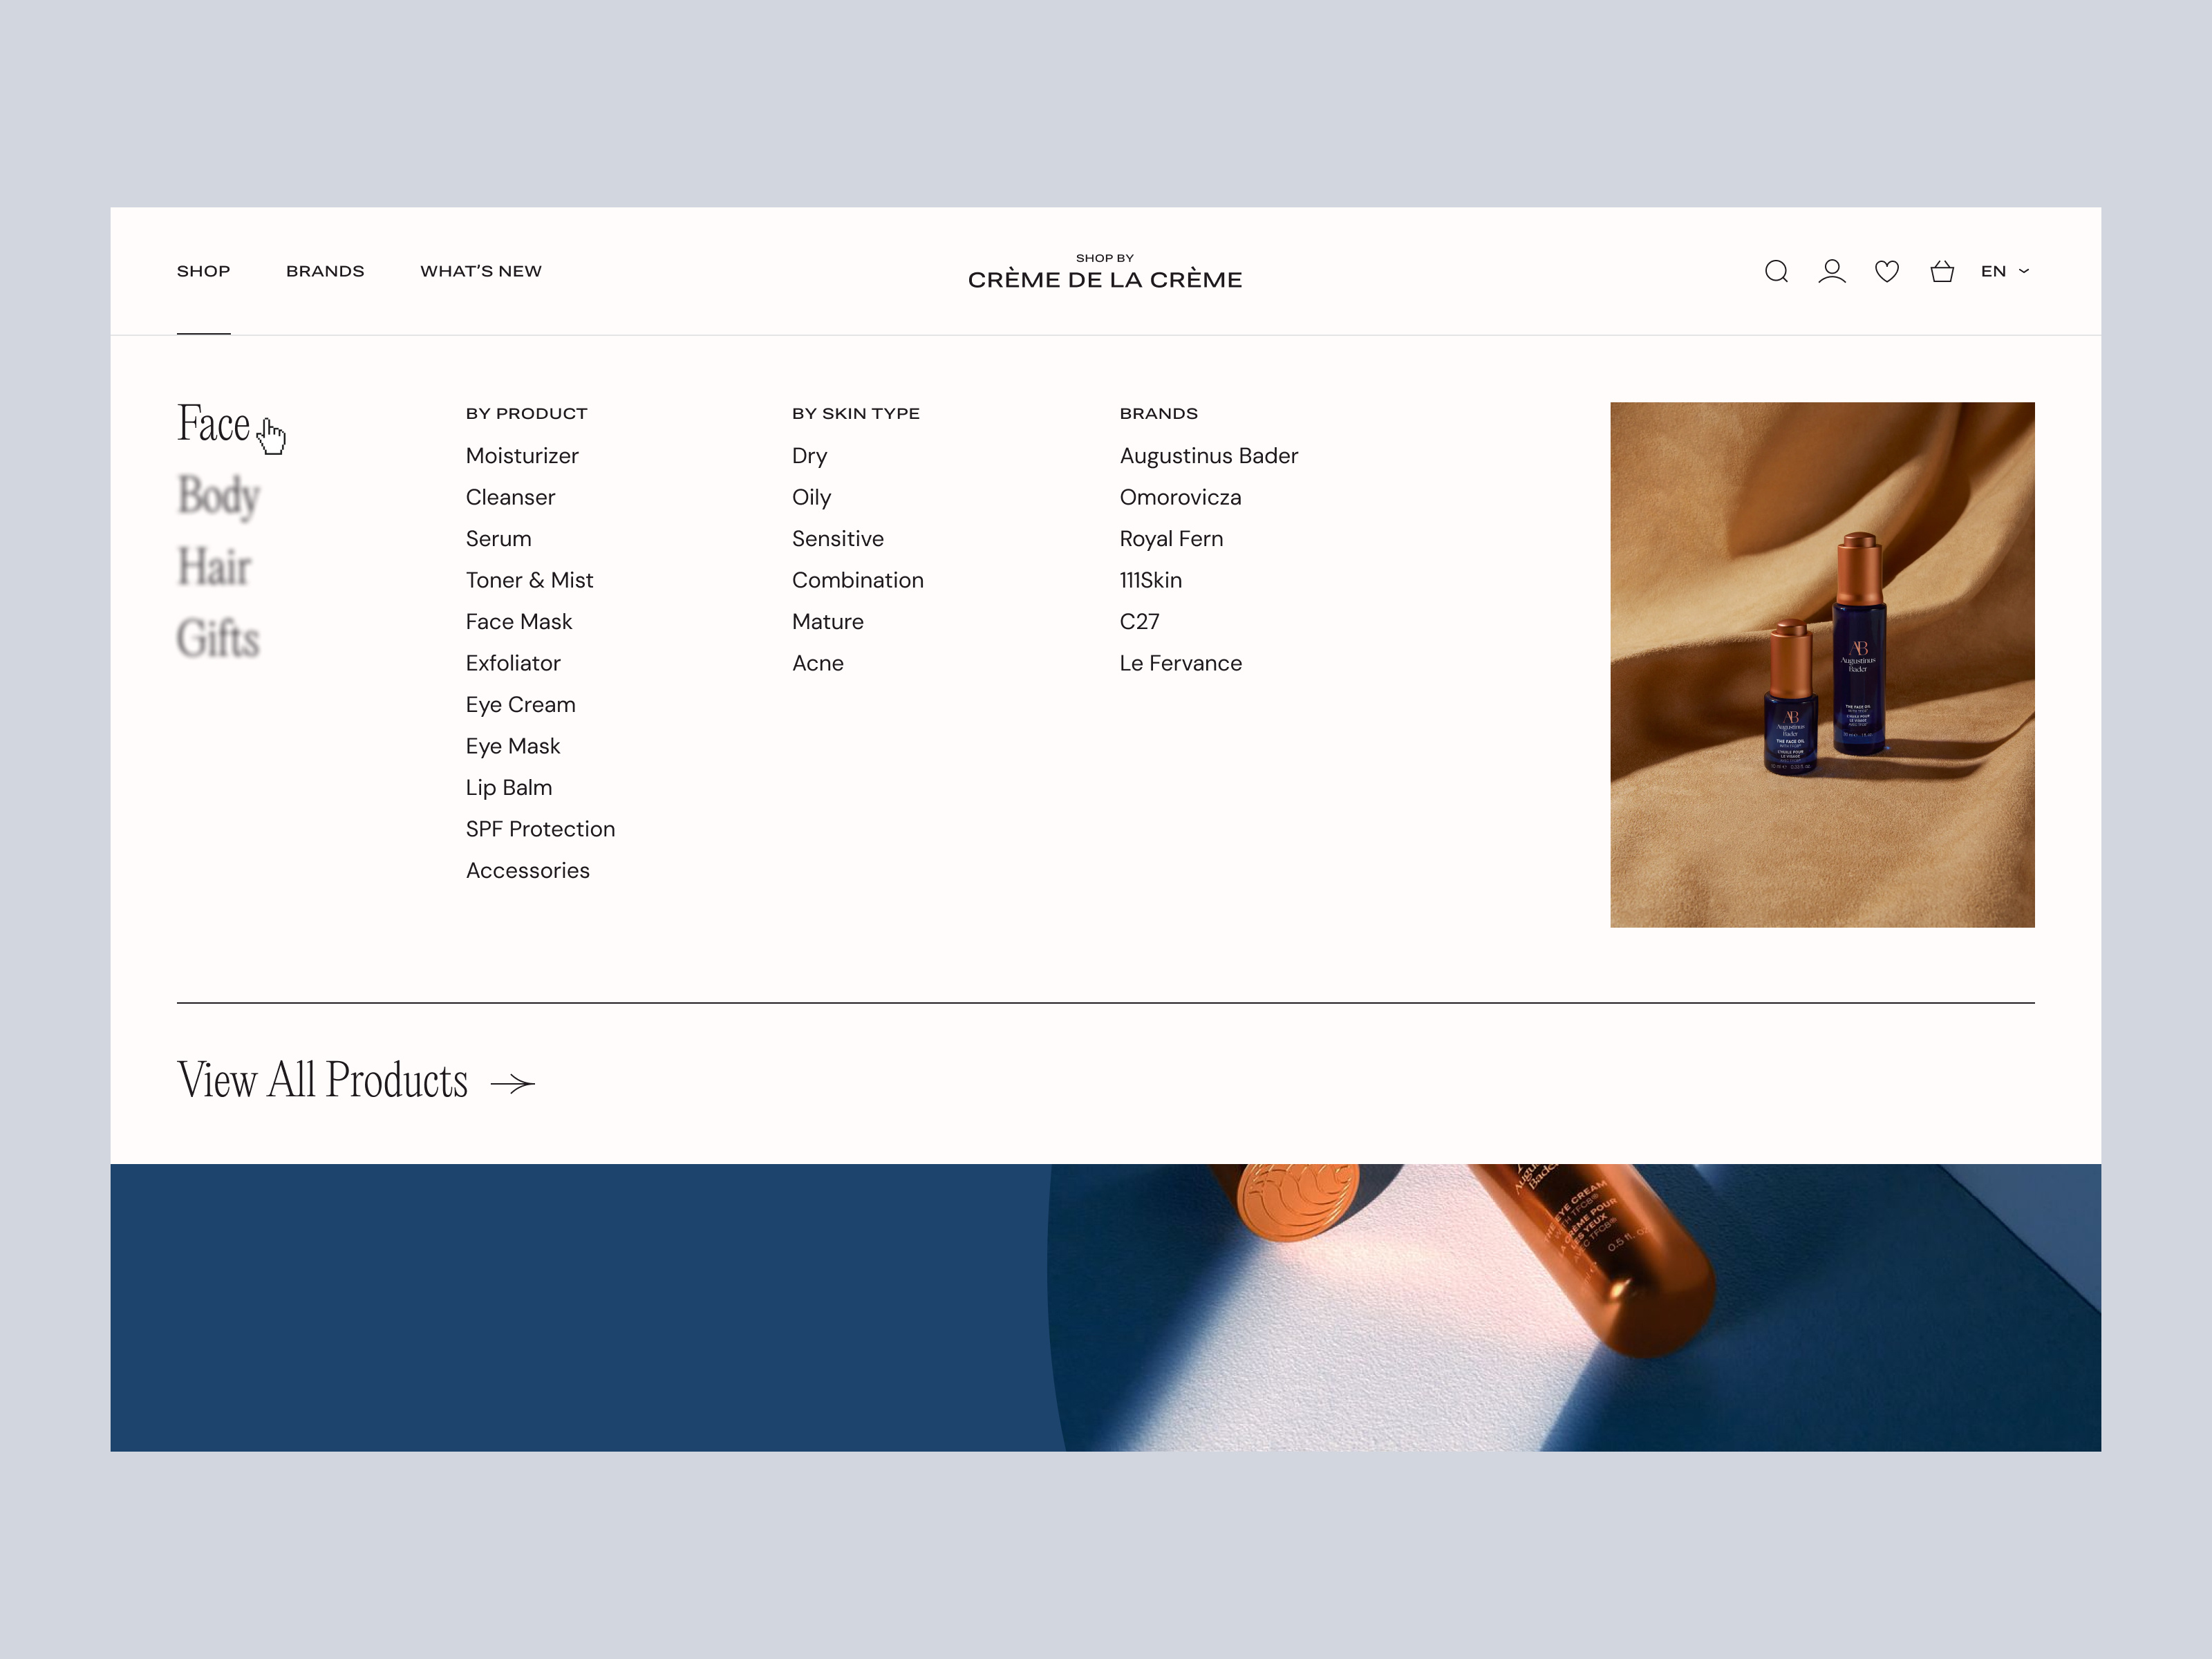Open the wishlist heart icon

click(1887, 271)
